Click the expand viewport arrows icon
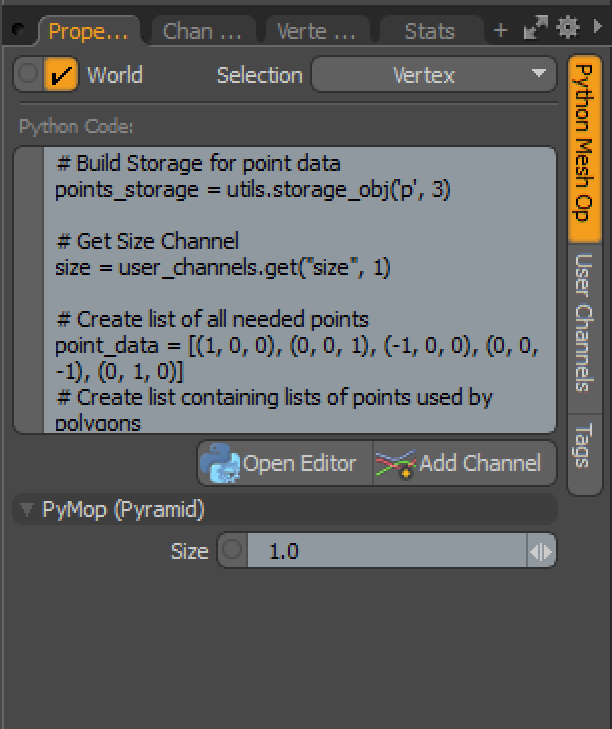 click(537, 29)
